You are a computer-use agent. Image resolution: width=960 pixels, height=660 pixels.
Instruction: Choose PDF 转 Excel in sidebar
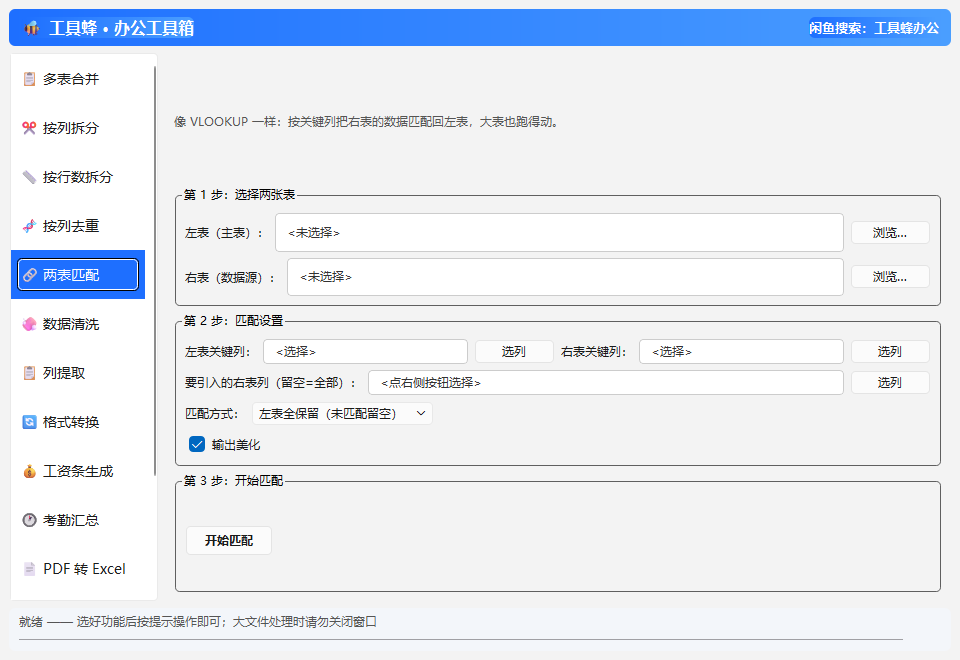coord(78,569)
